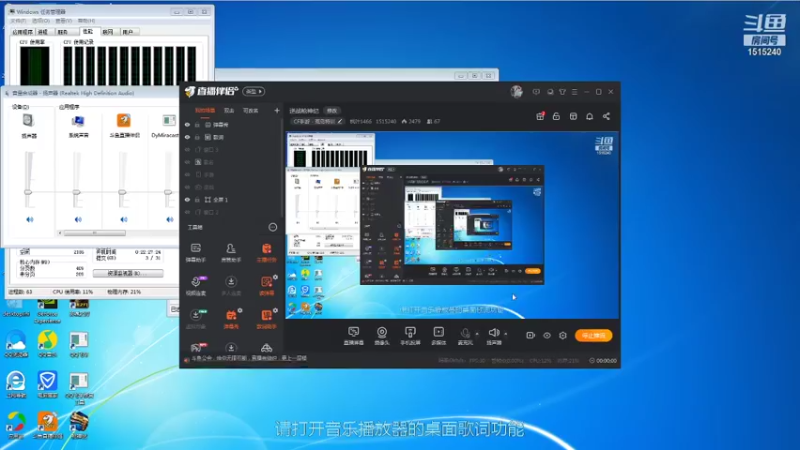800x450 pixels.
Task: Click the gift box icon with red dot
Action: (x=540, y=116)
